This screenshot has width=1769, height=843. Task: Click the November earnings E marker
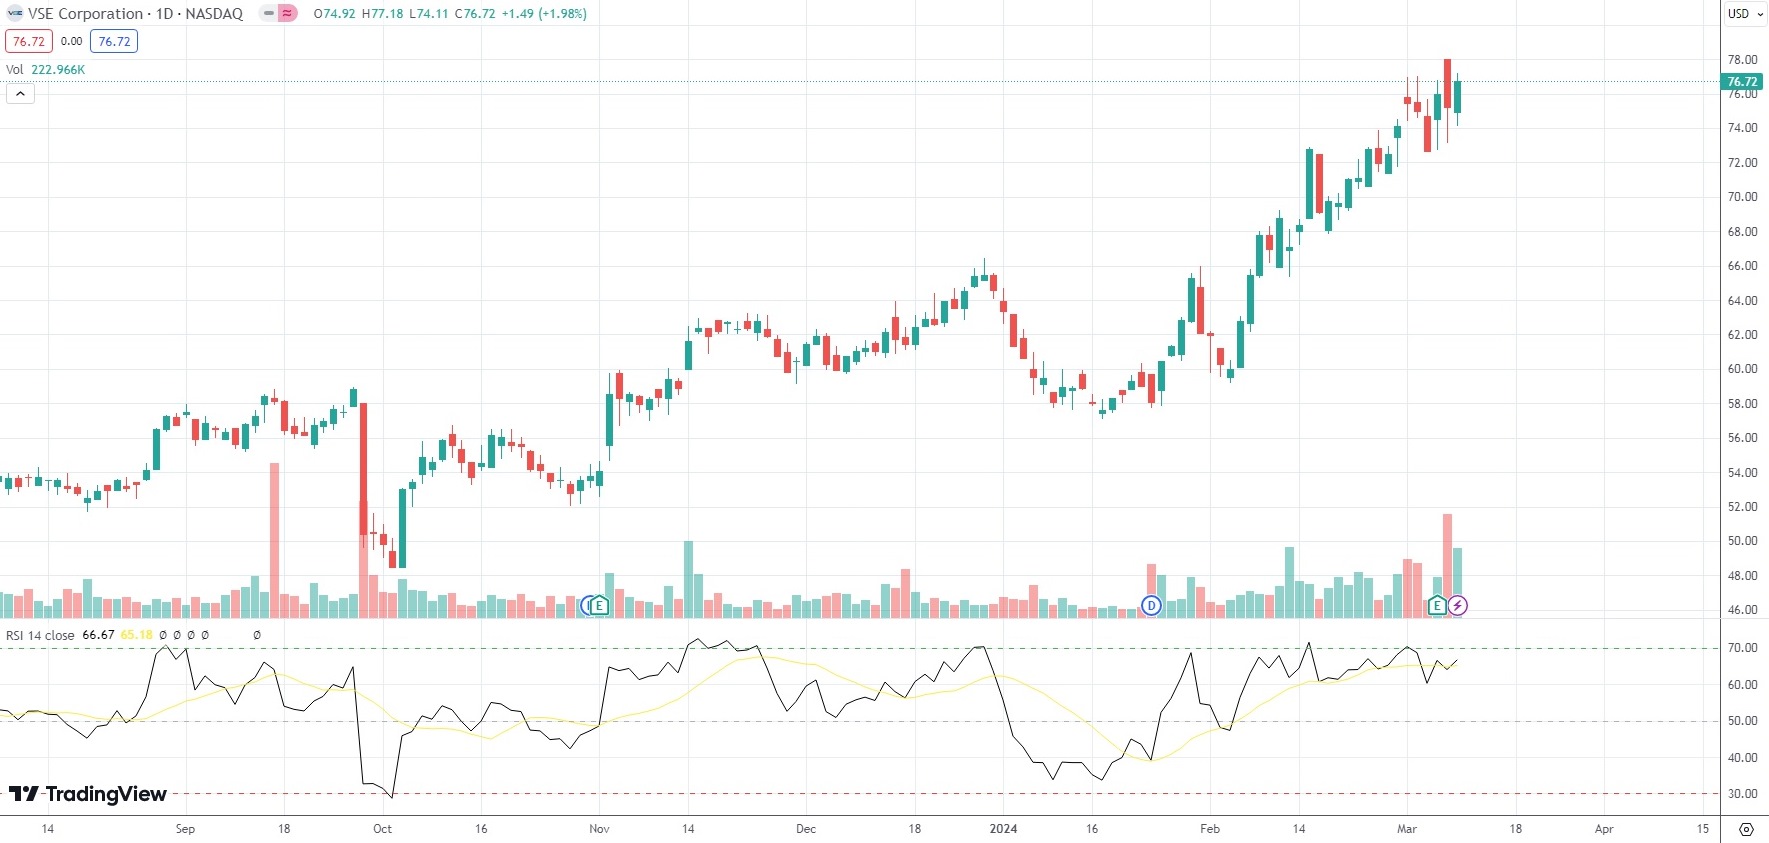(x=599, y=605)
